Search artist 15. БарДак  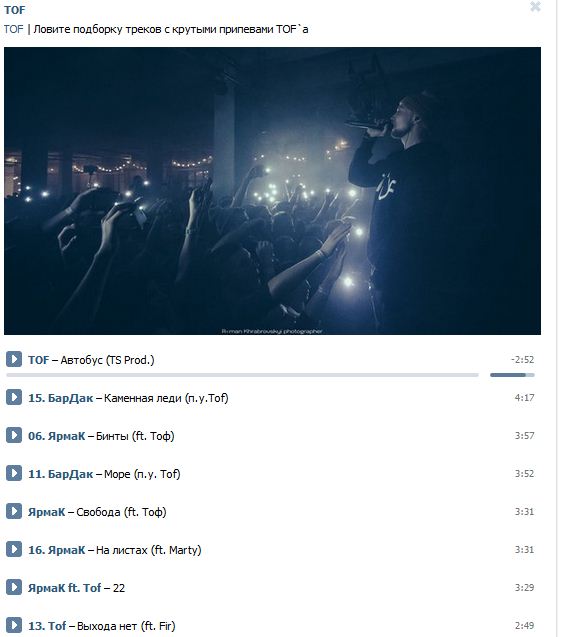(x=61, y=398)
